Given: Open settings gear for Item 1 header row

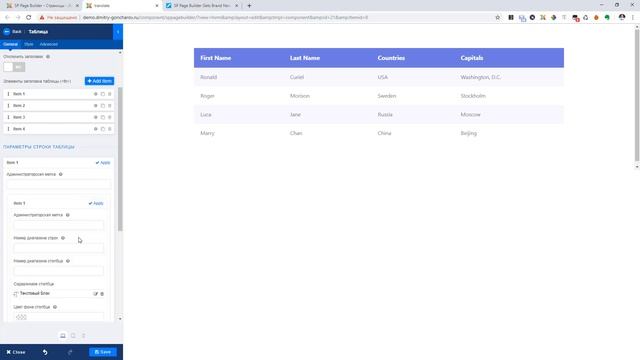Looking at the screenshot, I should 96,94.
